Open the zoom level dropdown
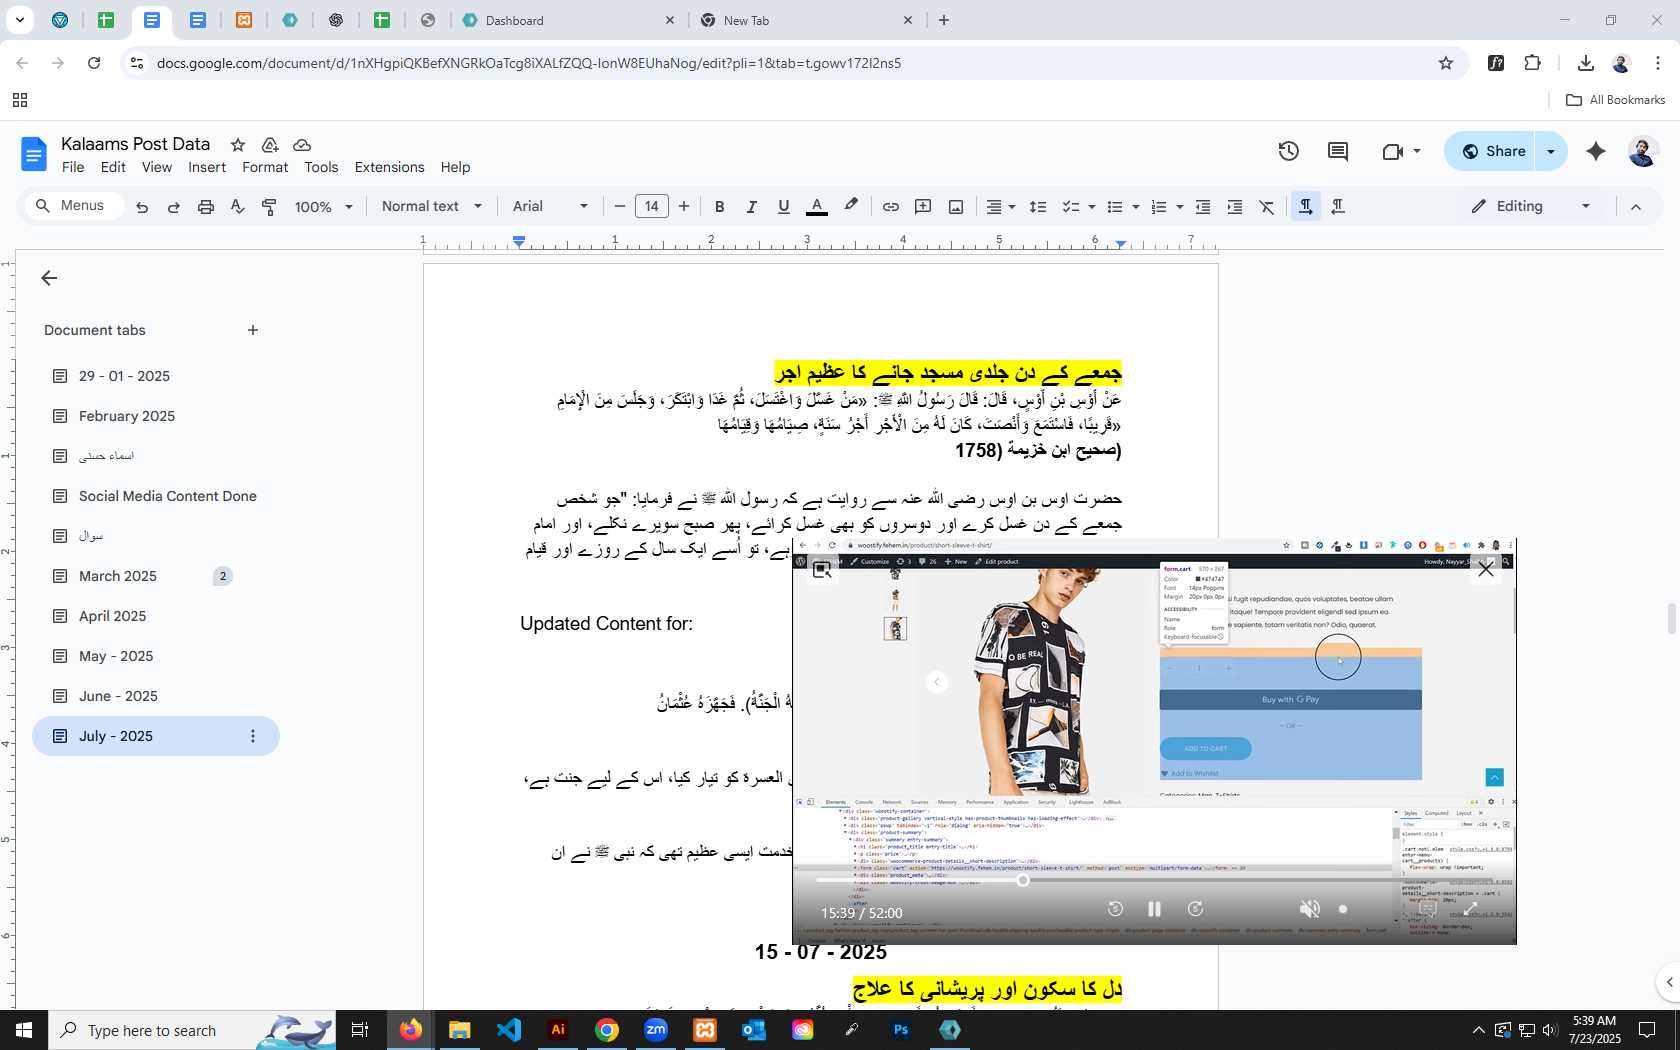The width and height of the screenshot is (1680, 1050). (324, 207)
